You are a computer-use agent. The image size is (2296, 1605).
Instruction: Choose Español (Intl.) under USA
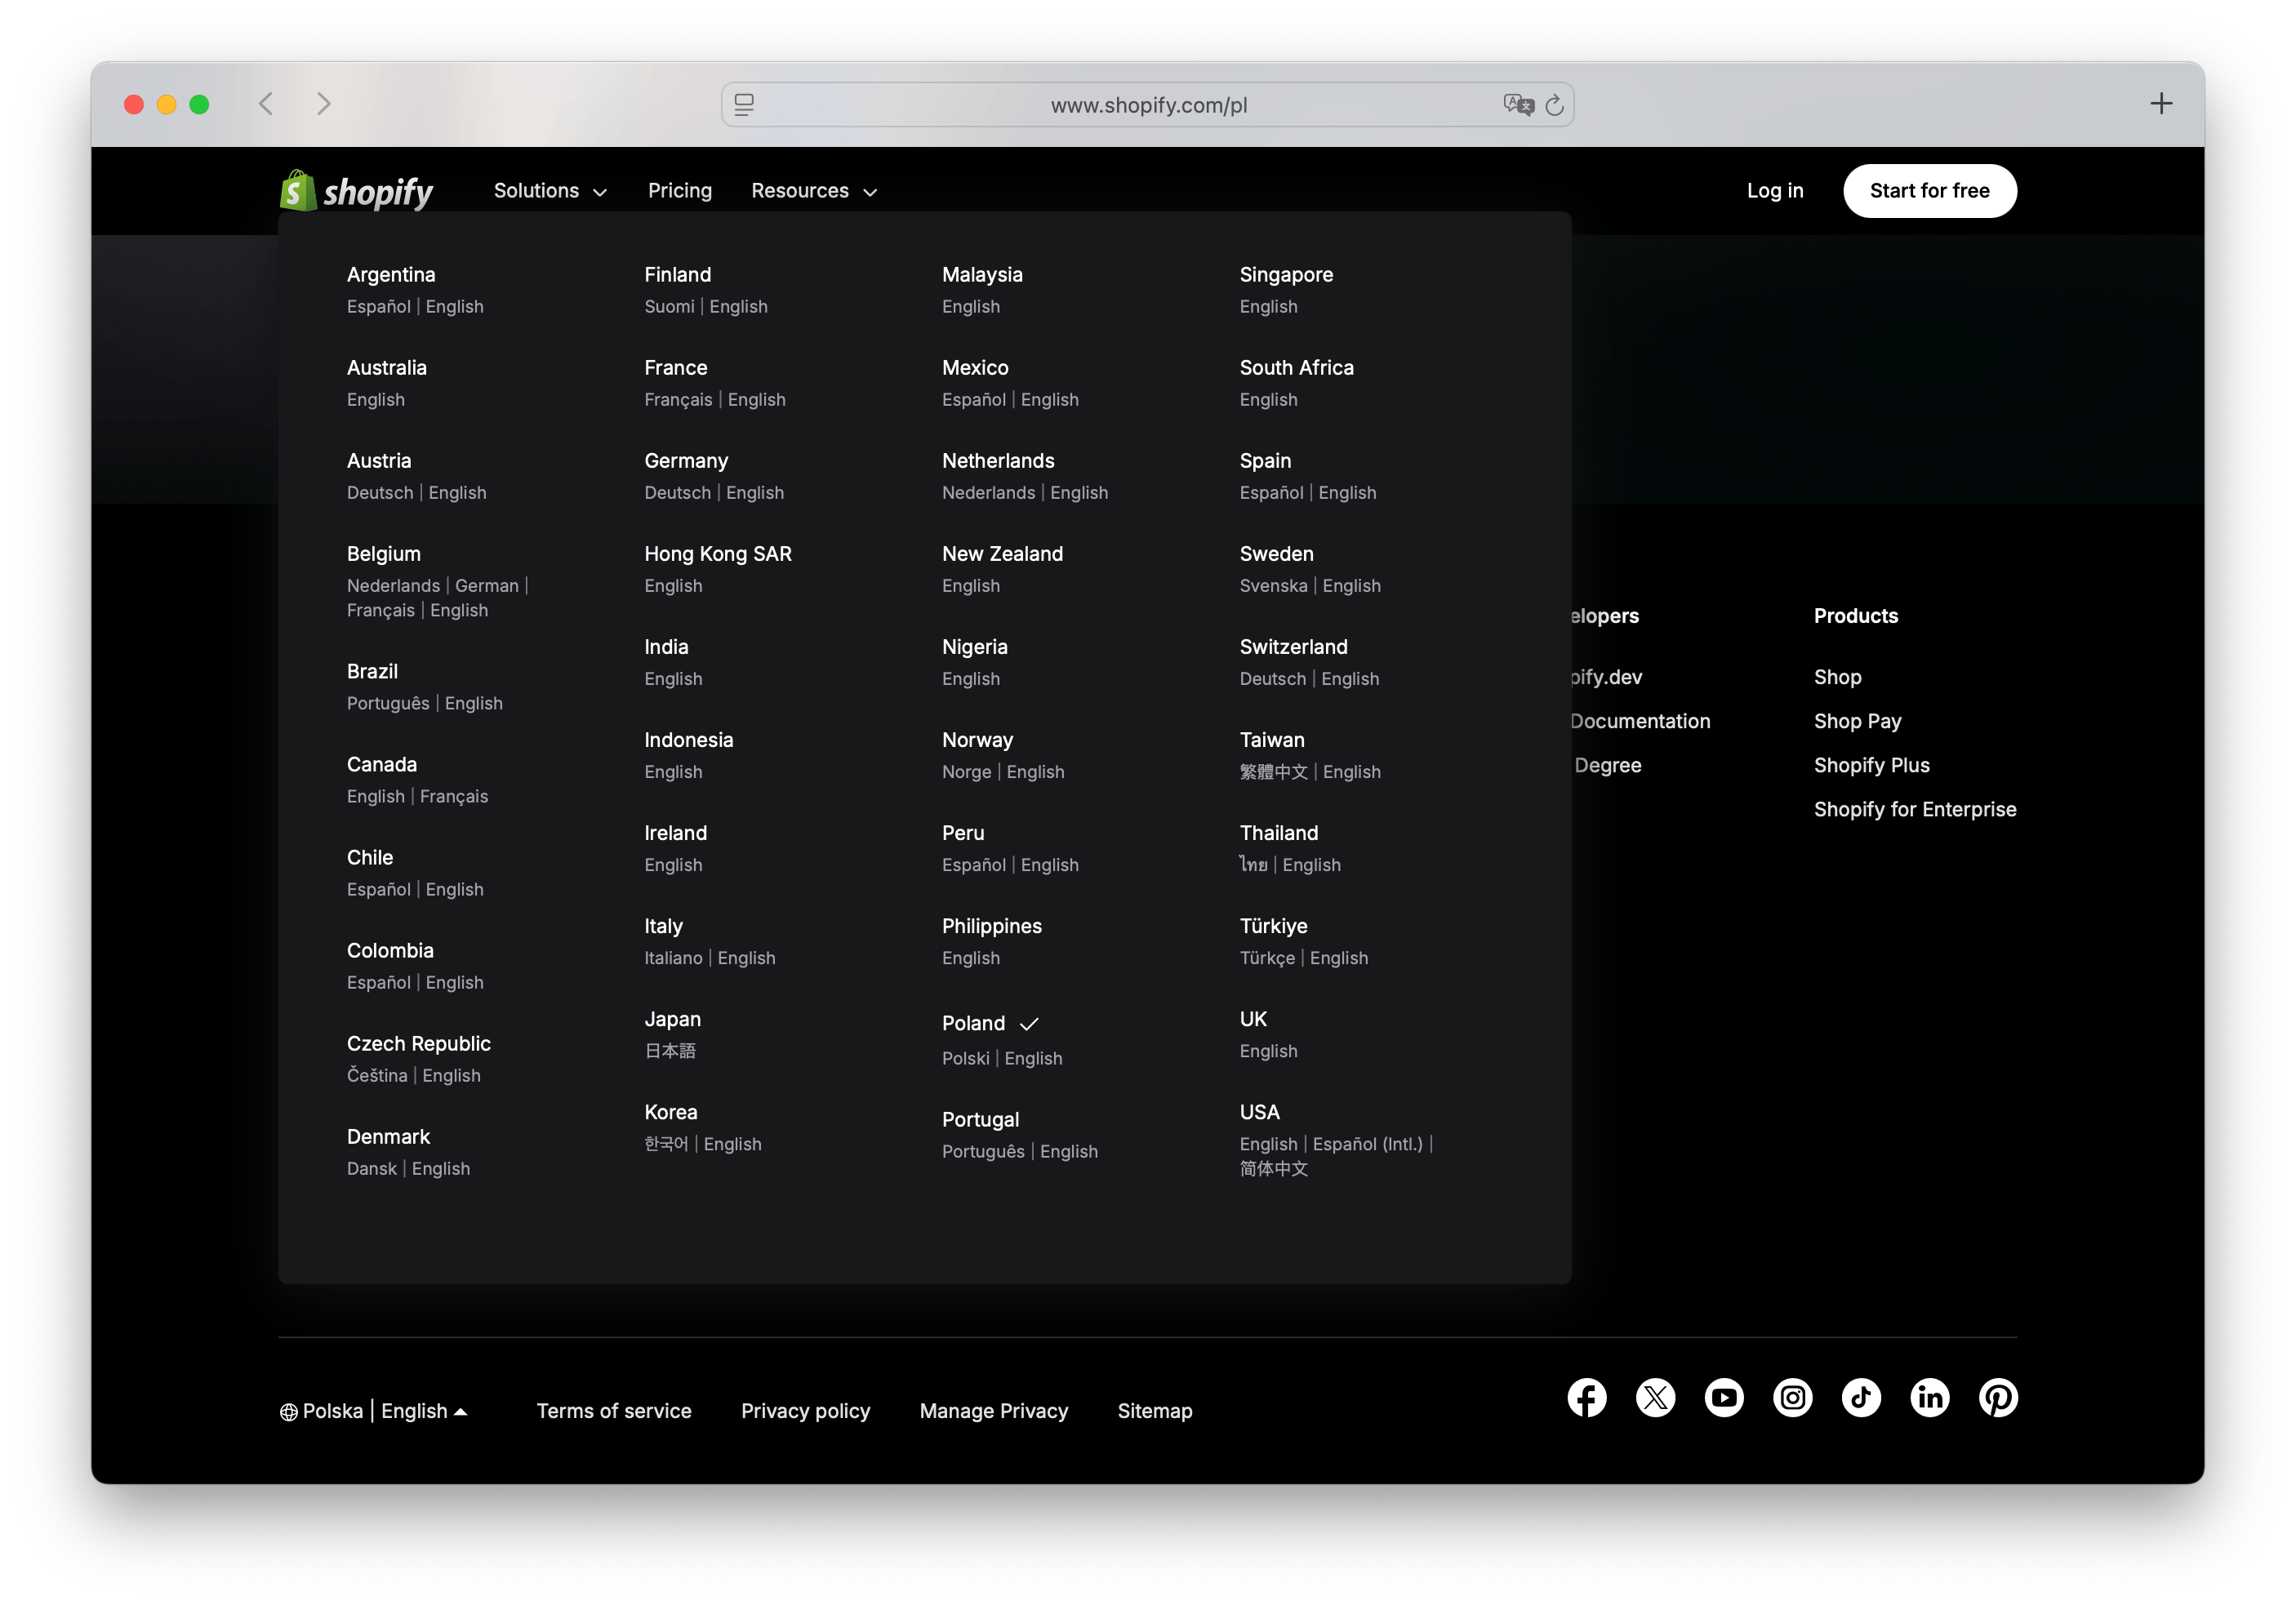point(1367,1144)
